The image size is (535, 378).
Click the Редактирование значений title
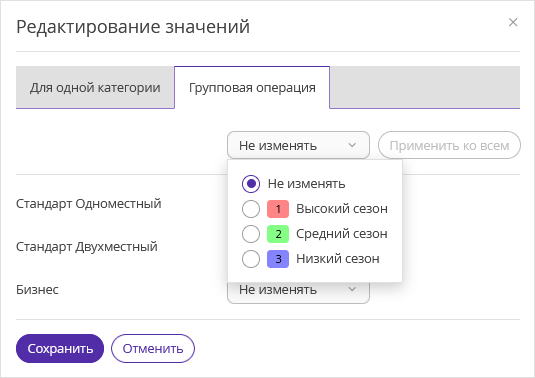click(133, 27)
